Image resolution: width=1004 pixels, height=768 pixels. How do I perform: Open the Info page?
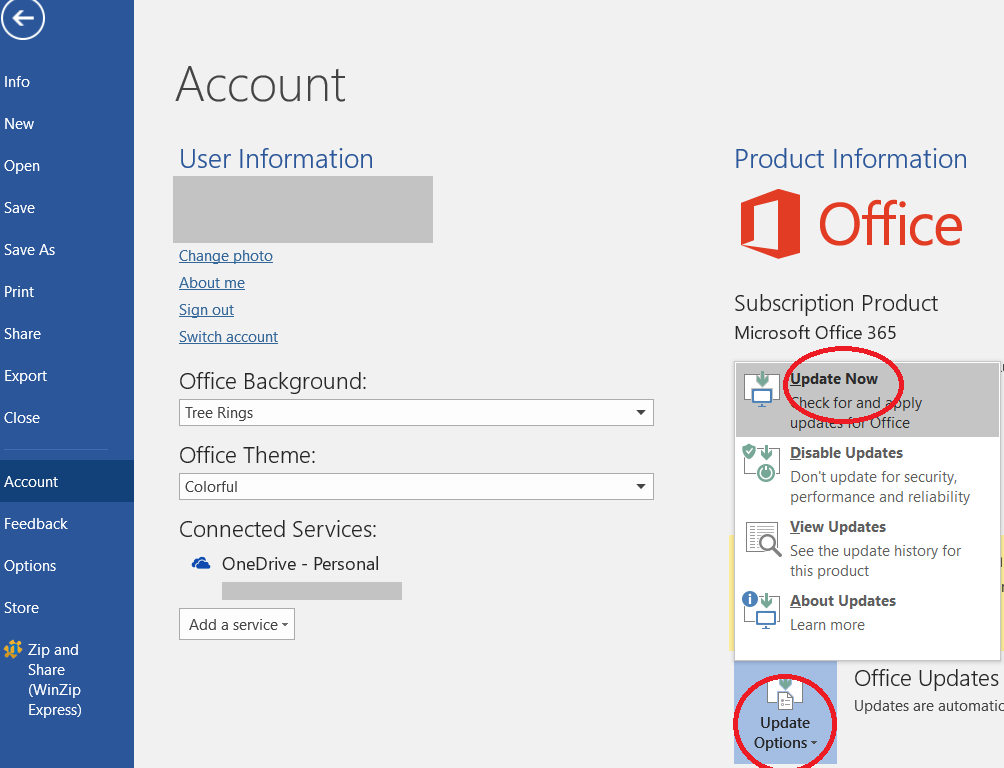point(17,82)
